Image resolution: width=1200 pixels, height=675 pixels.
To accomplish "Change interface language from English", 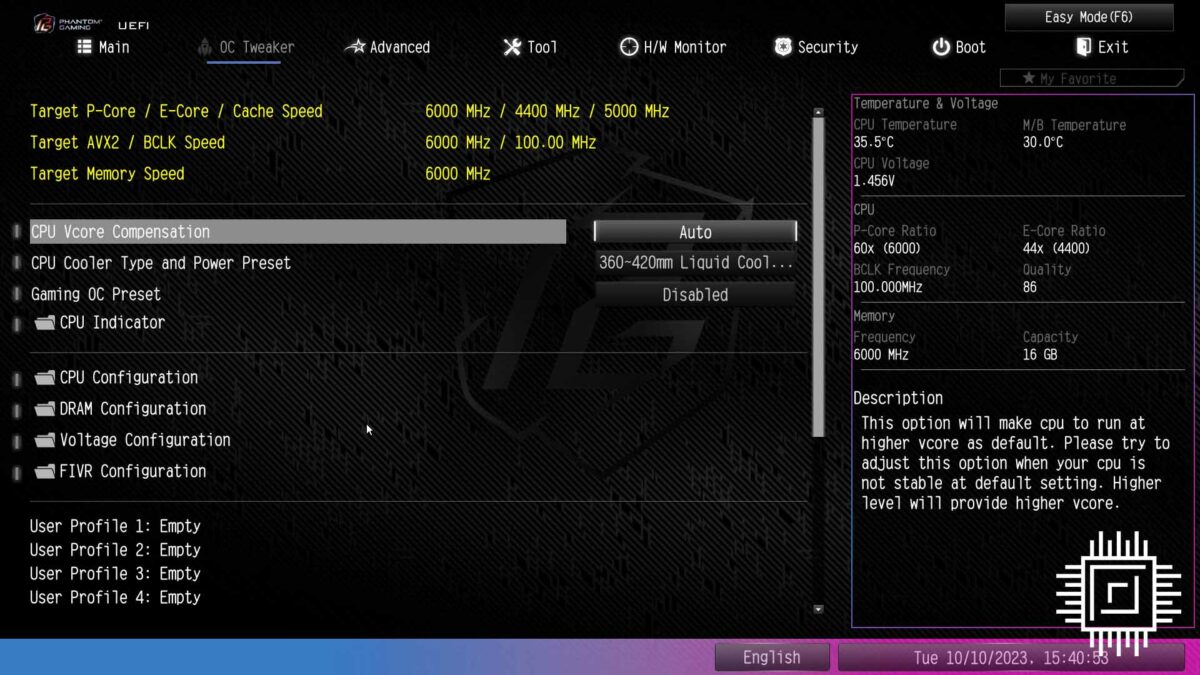I will [x=772, y=657].
